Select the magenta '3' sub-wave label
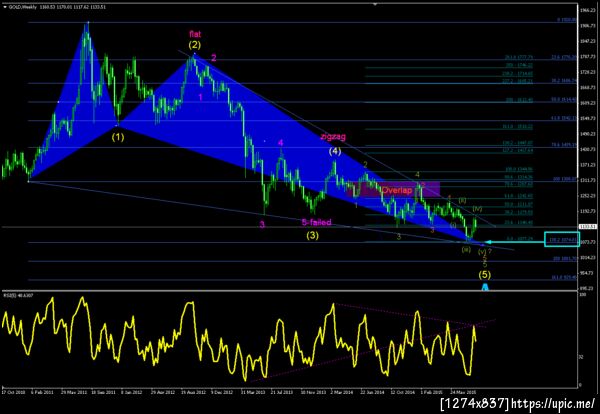 (x=262, y=225)
